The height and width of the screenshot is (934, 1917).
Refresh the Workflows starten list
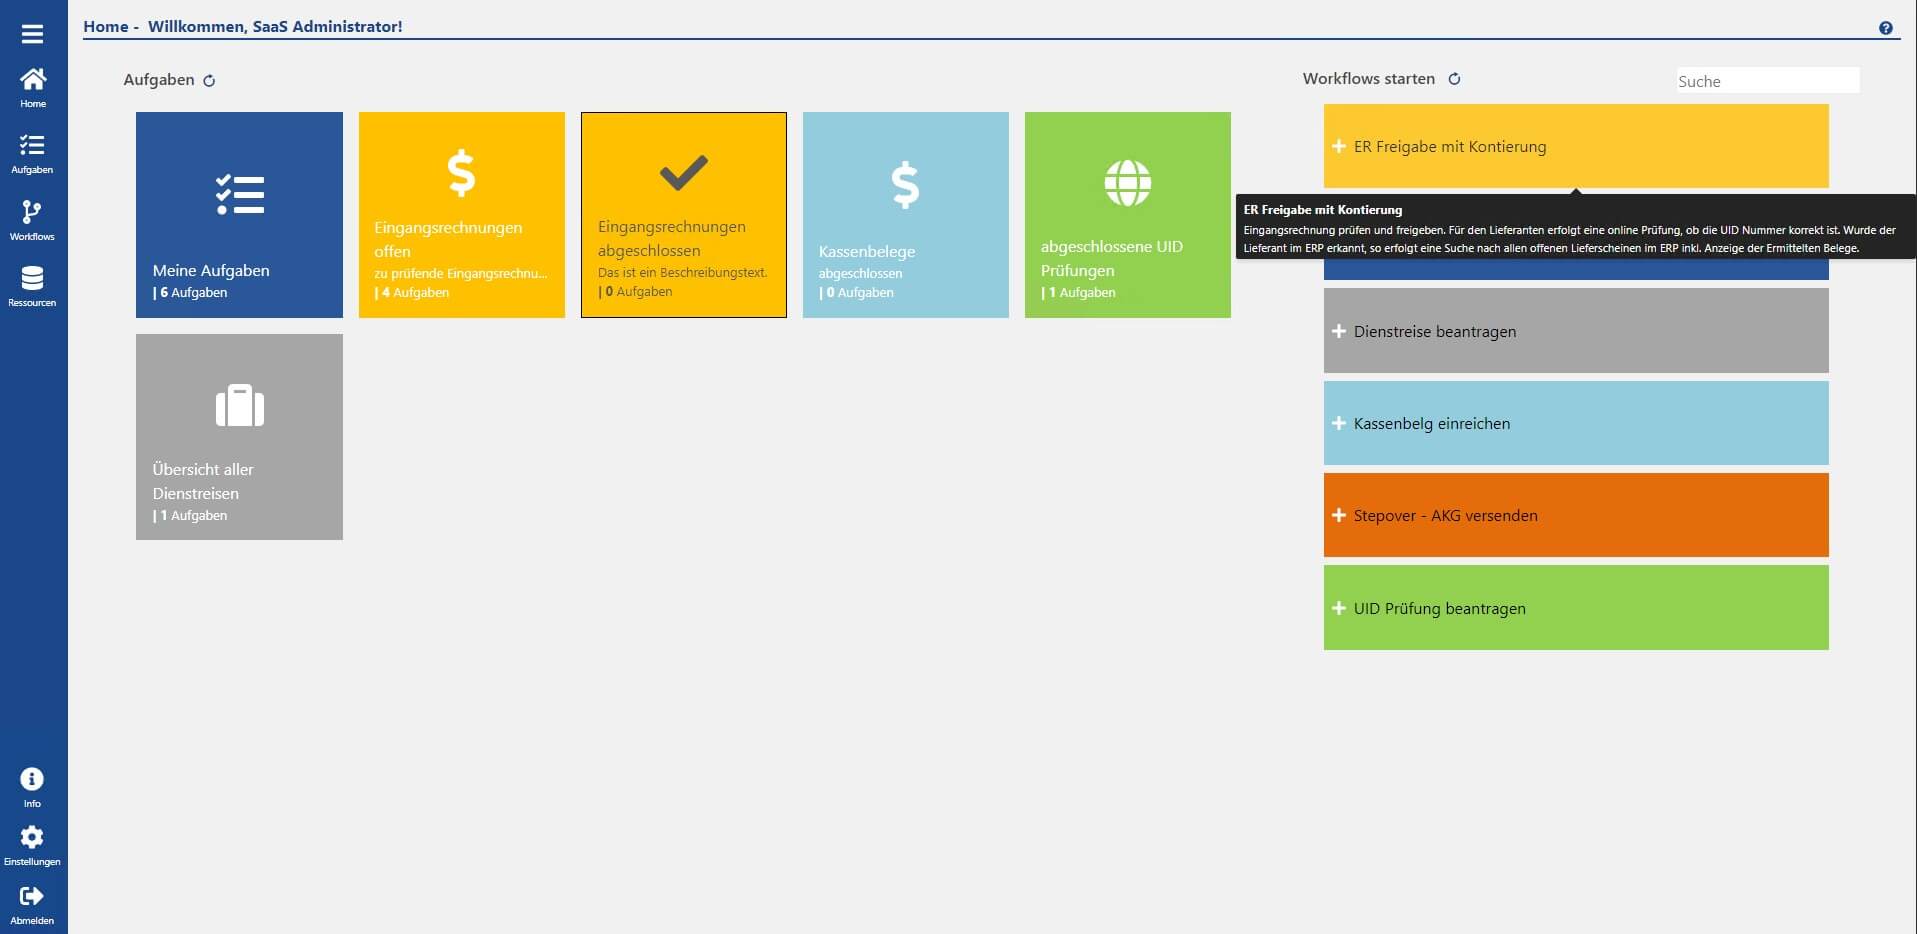point(1454,79)
